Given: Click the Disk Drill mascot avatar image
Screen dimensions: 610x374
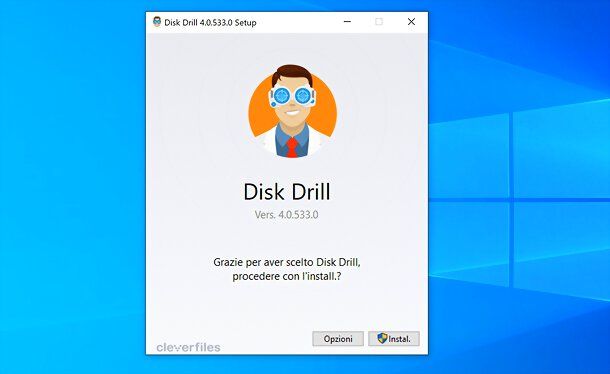Looking at the screenshot, I should (293, 111).
